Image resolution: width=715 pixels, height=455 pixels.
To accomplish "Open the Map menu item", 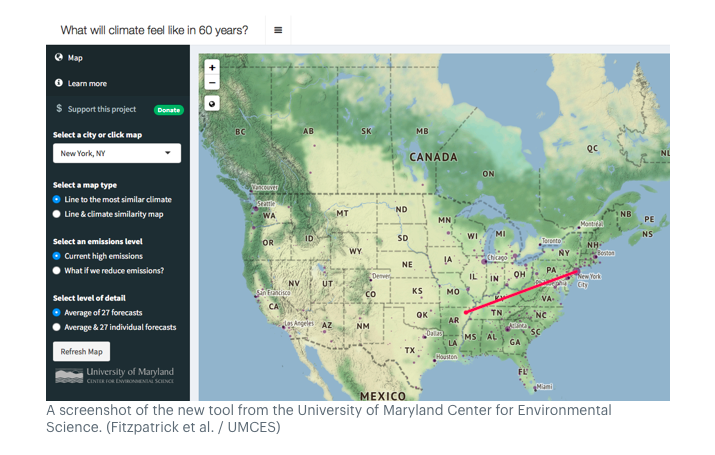I will coord(75,58).
